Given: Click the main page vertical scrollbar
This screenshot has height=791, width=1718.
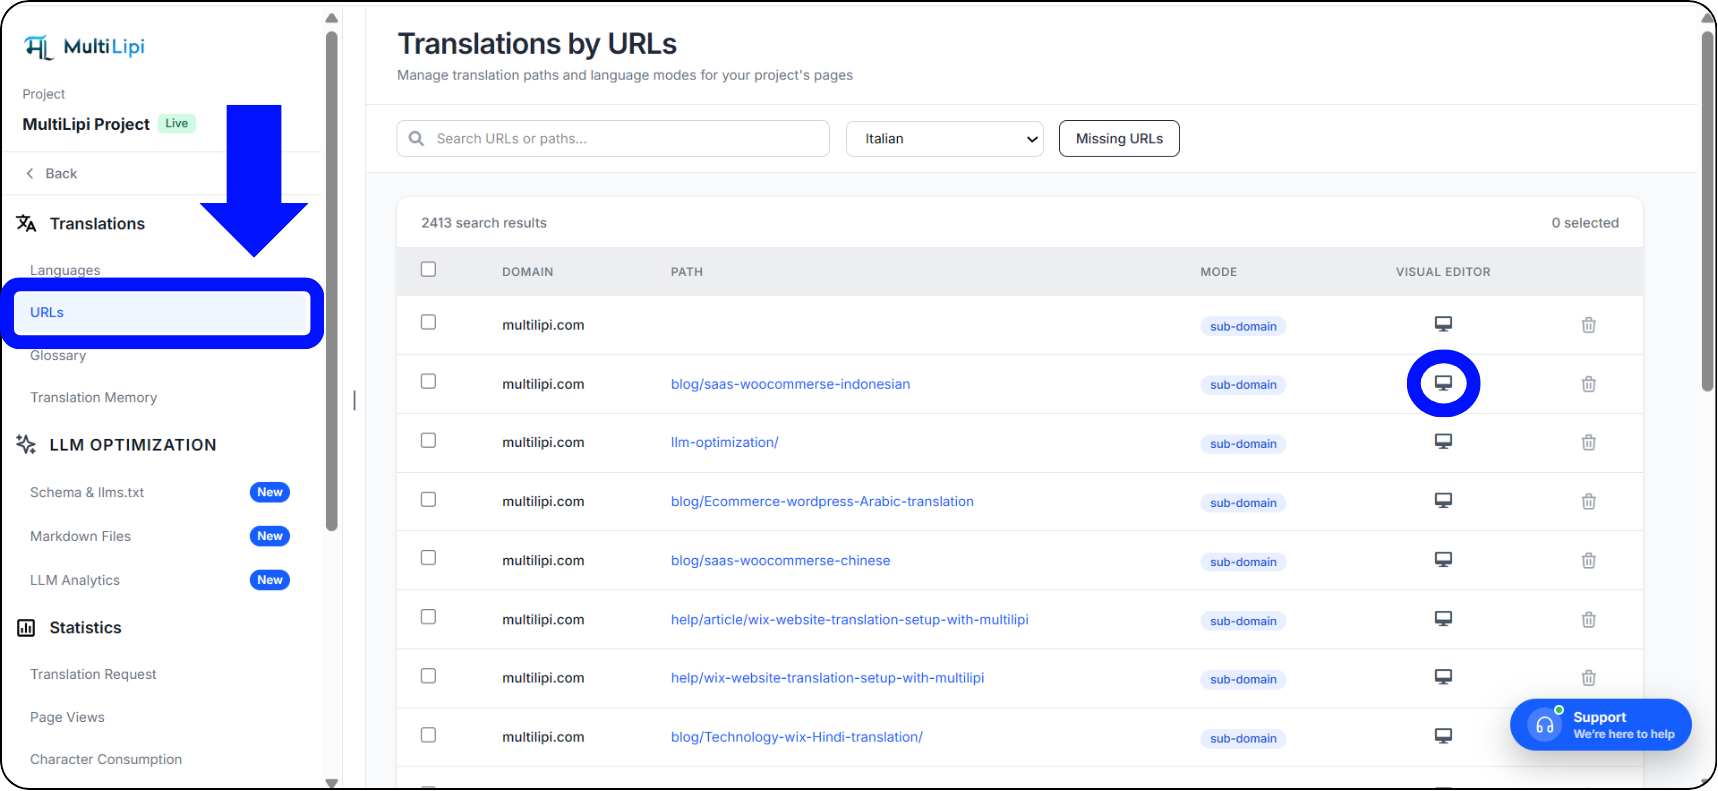Looking at the screenshot, I should pyautogui.click(x=1708, y=210).
